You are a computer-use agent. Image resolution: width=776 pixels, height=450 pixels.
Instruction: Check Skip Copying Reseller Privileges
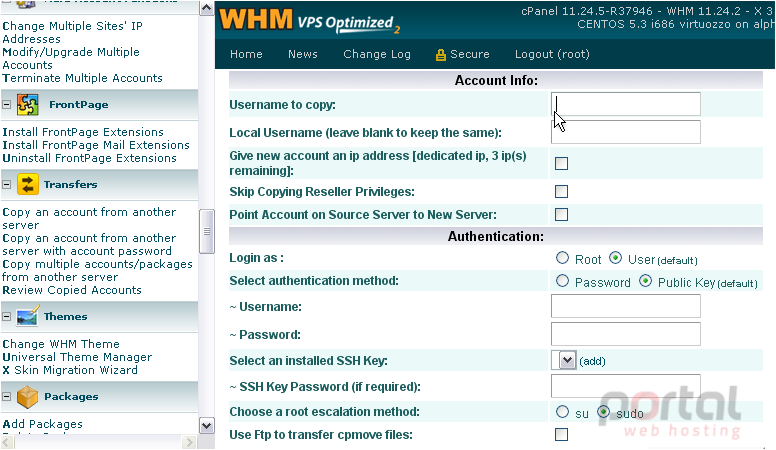(x=561, y=191)
